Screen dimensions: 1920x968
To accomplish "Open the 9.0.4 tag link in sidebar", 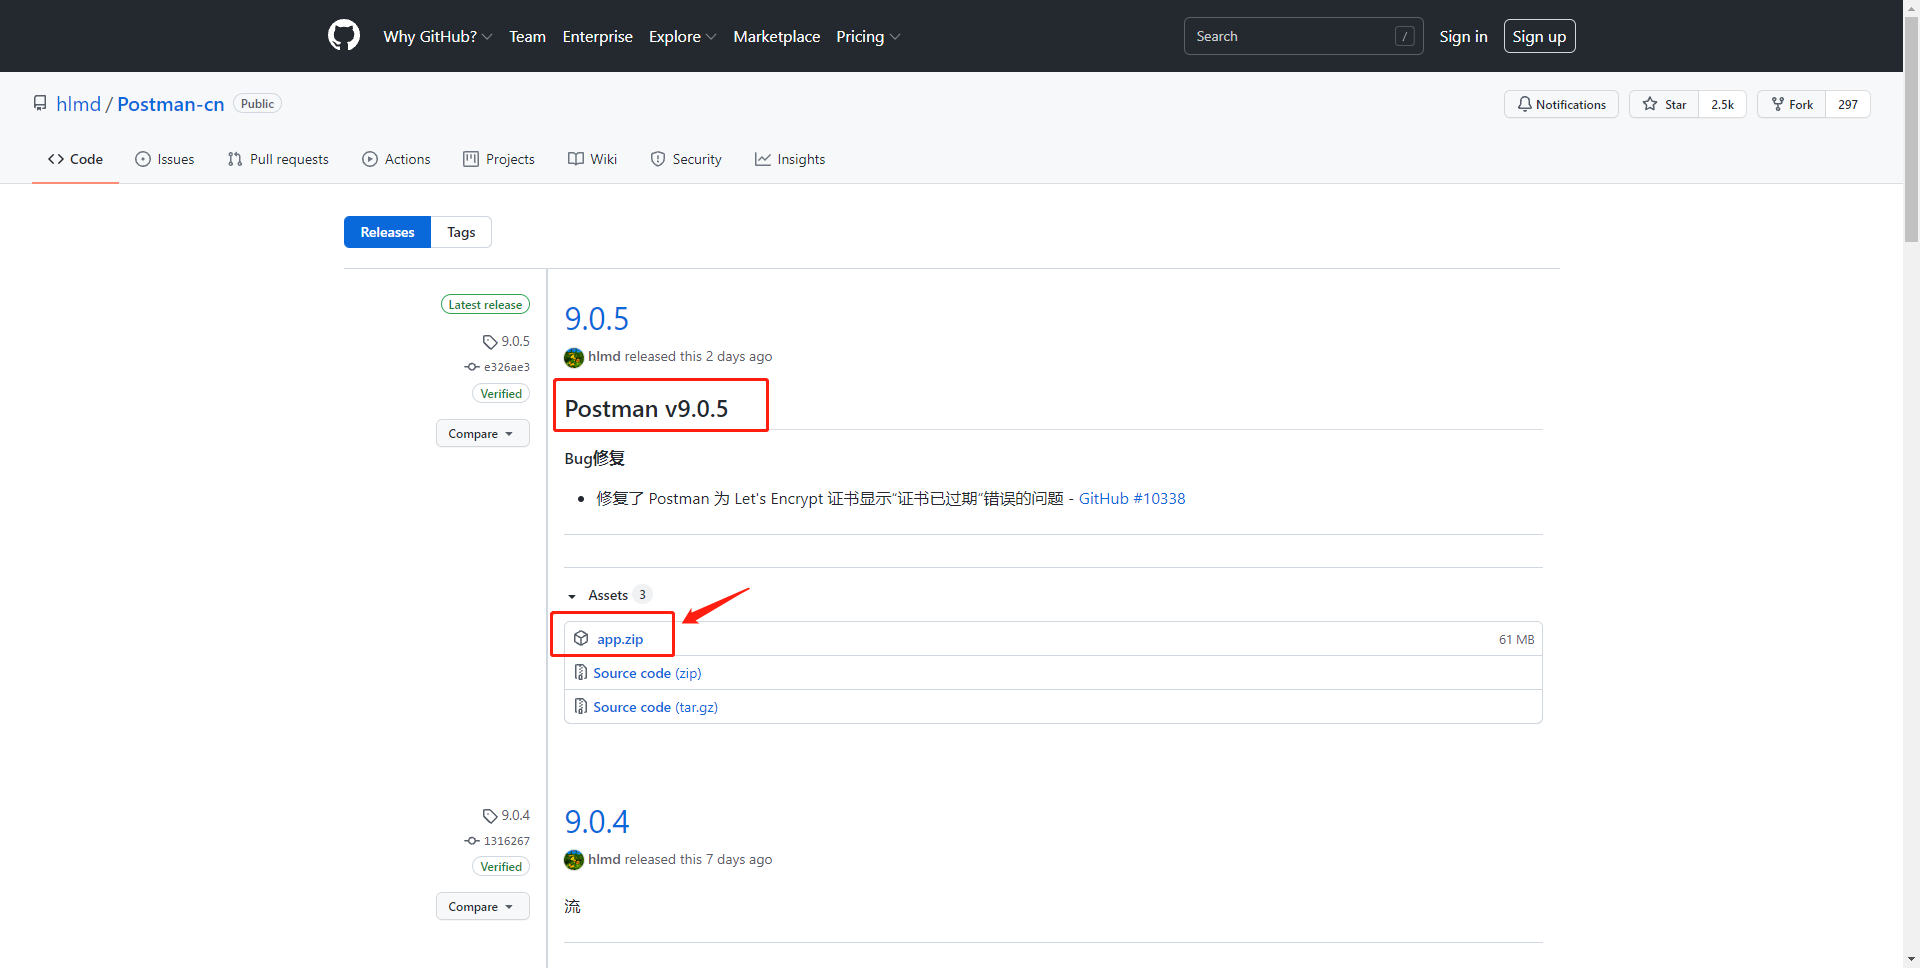I will 506,815.
